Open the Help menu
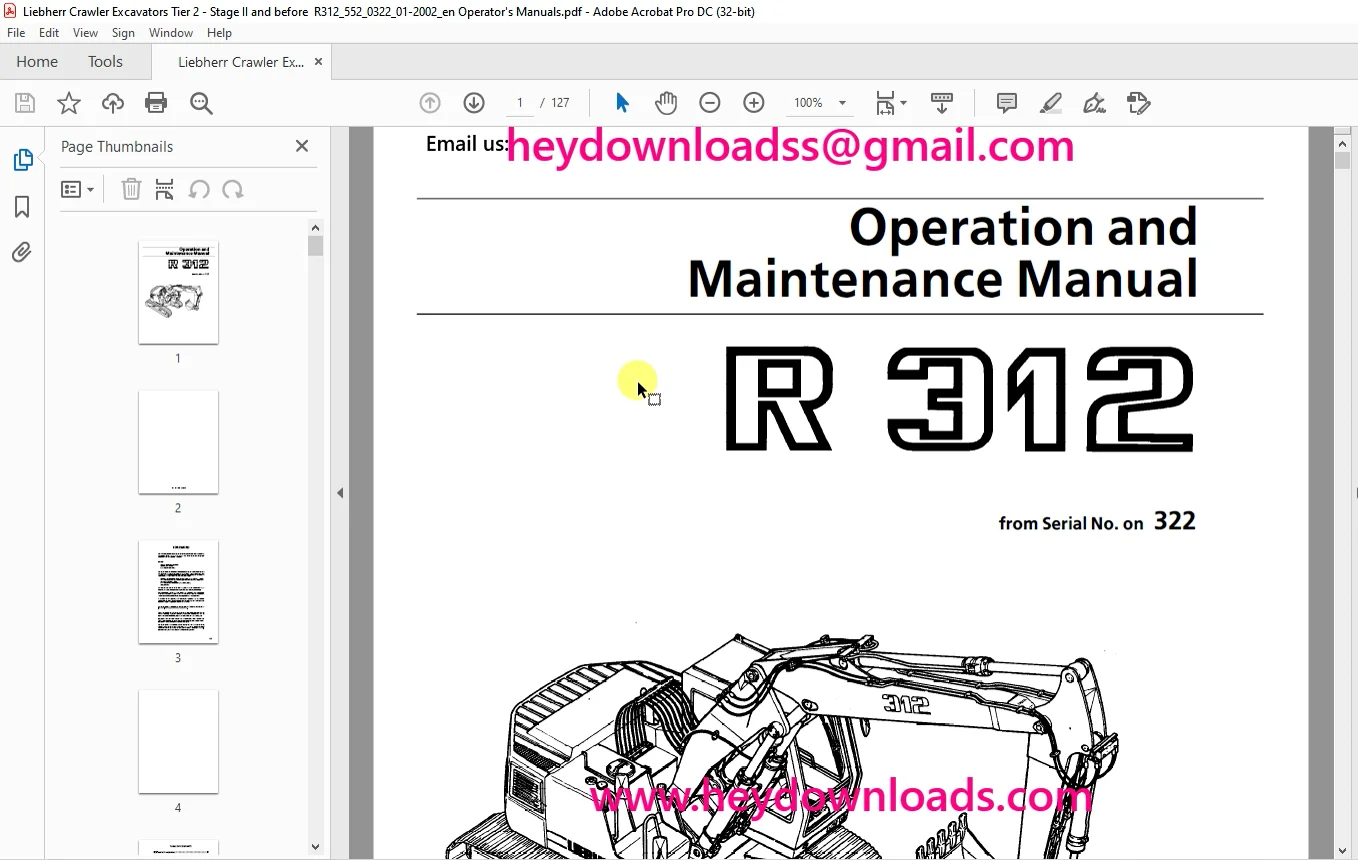 click(219, 33)
